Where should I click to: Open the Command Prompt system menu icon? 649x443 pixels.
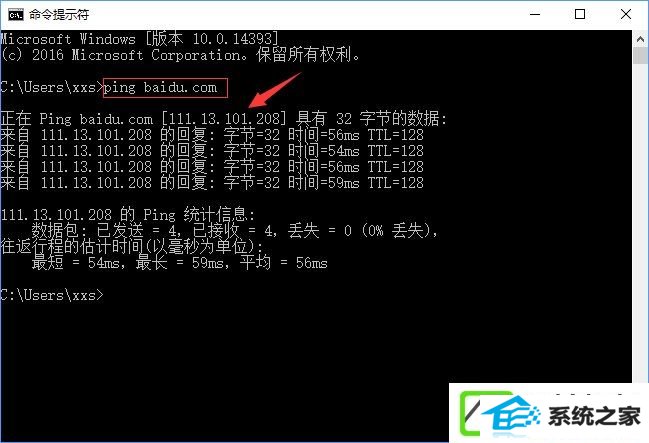[16, 15]
